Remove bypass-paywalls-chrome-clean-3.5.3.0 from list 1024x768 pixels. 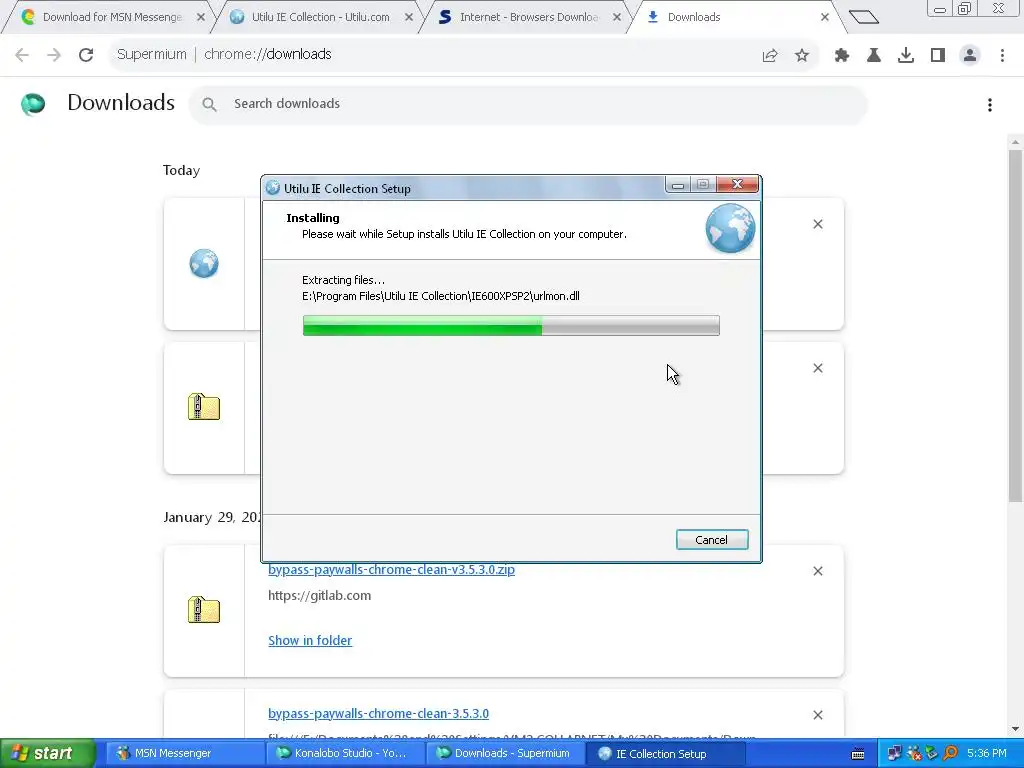click(818, 715)
